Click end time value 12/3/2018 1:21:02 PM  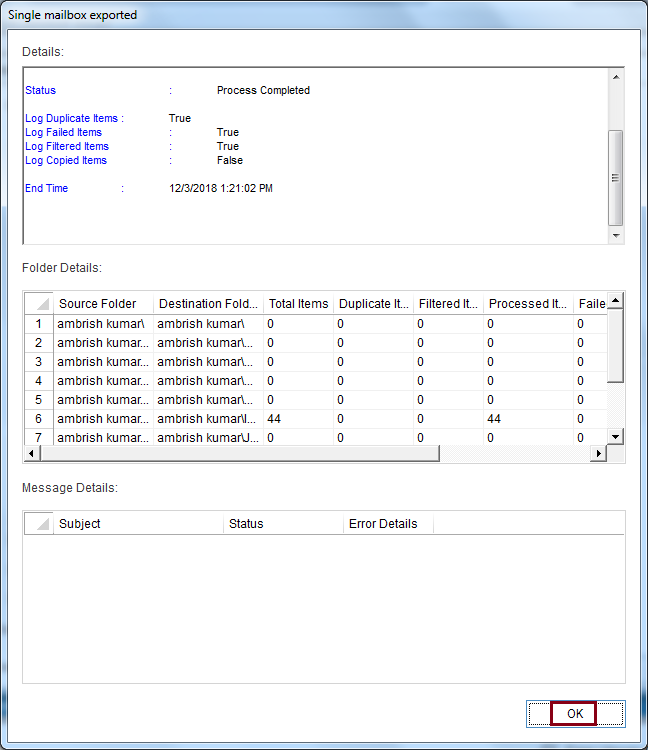pyautogui.click(x=221, y=188)
